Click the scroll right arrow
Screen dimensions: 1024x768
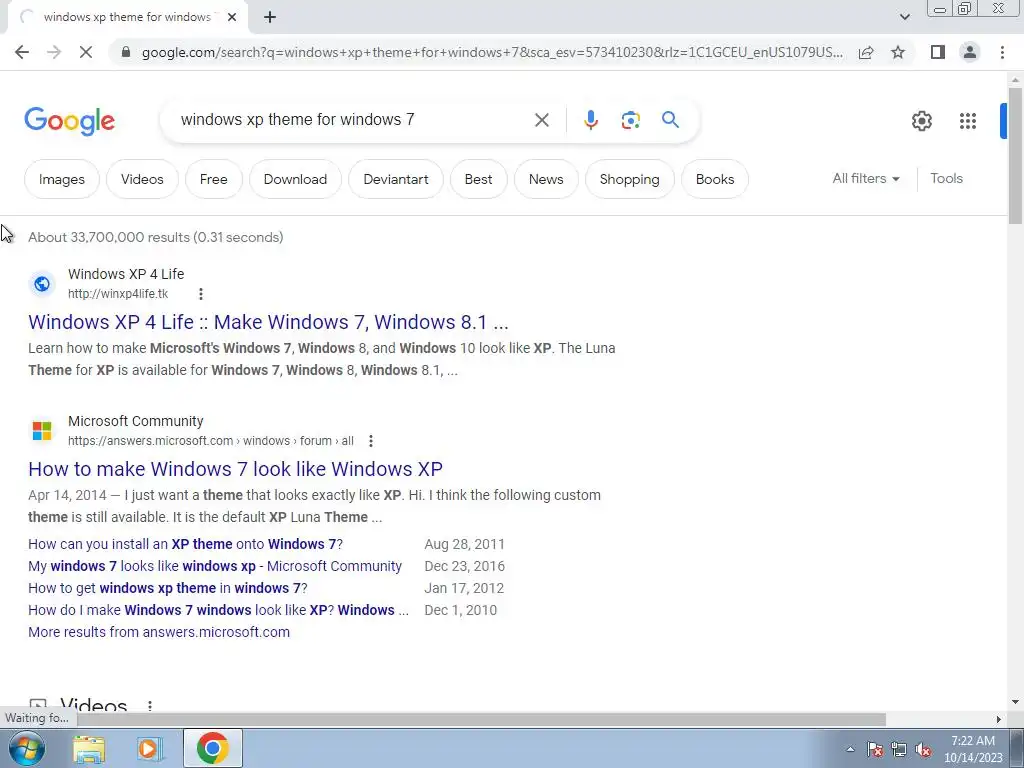coord(999,719)
